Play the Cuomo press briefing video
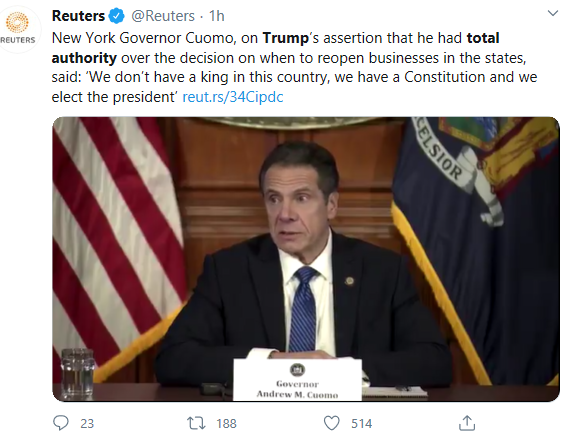Viewport: 564px width, 440px height. [x=306, y=259]
